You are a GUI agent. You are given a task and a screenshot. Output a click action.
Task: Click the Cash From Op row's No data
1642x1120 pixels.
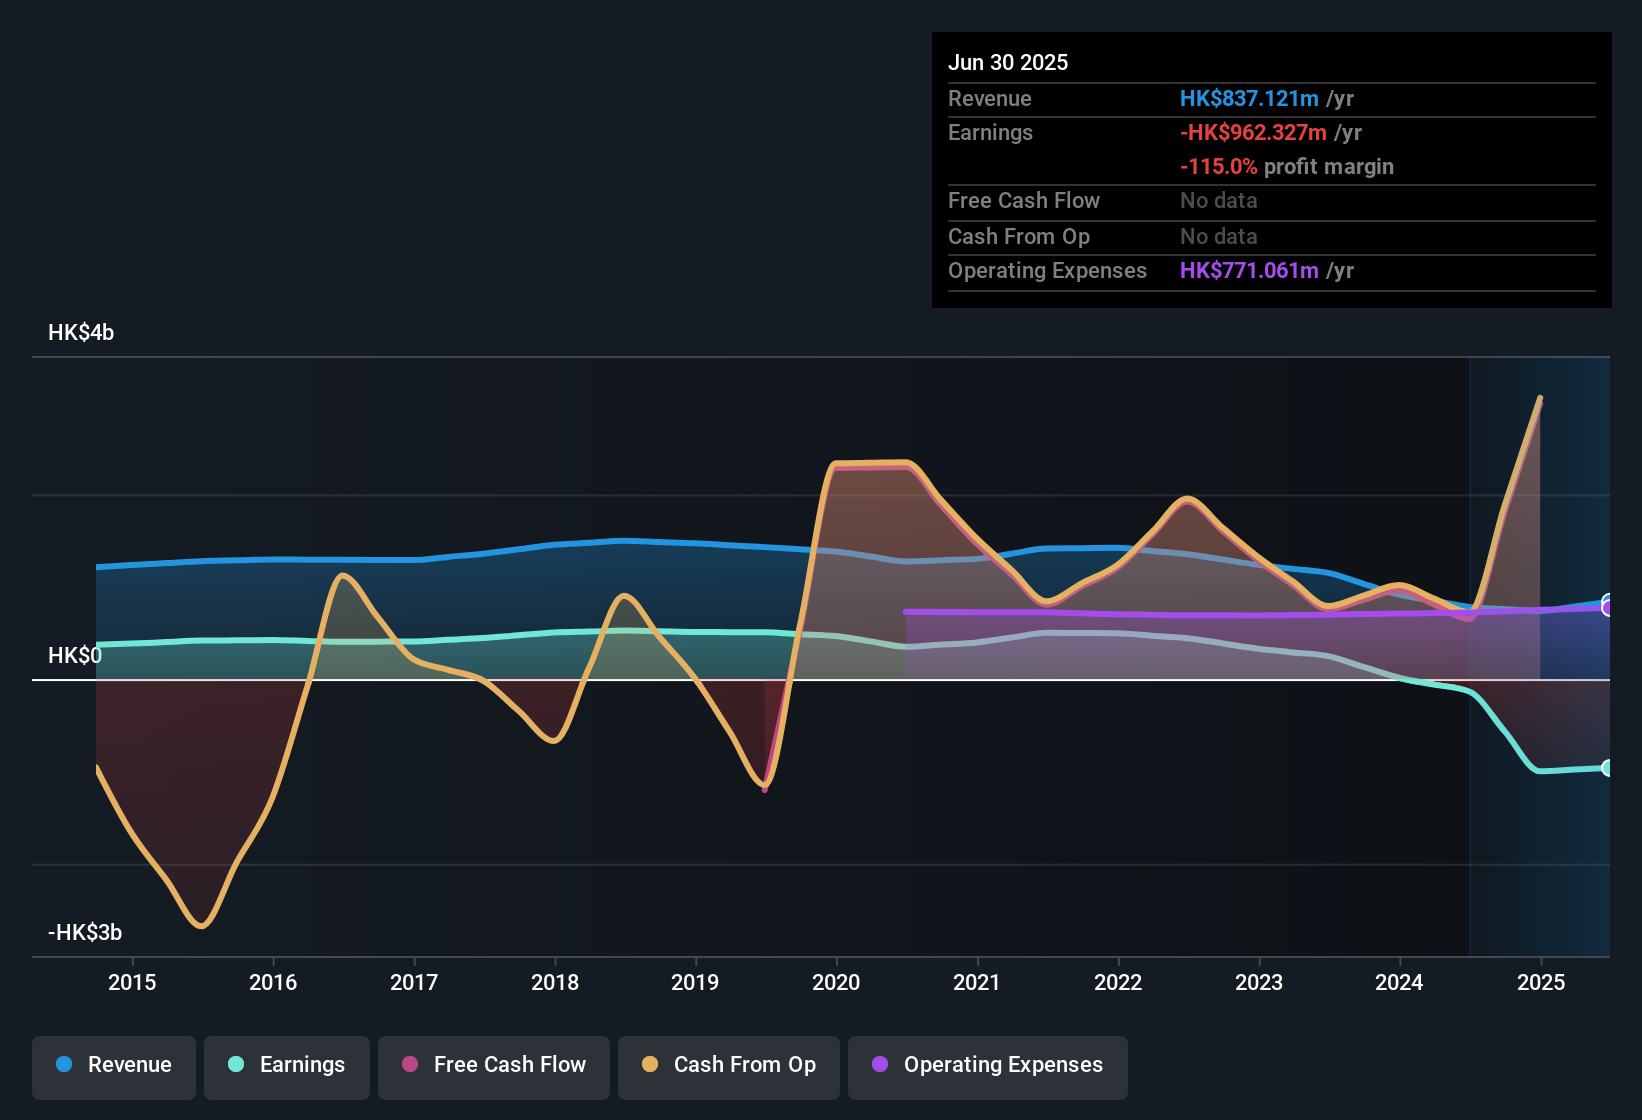pyautogui.click(x=1219, y=236)
